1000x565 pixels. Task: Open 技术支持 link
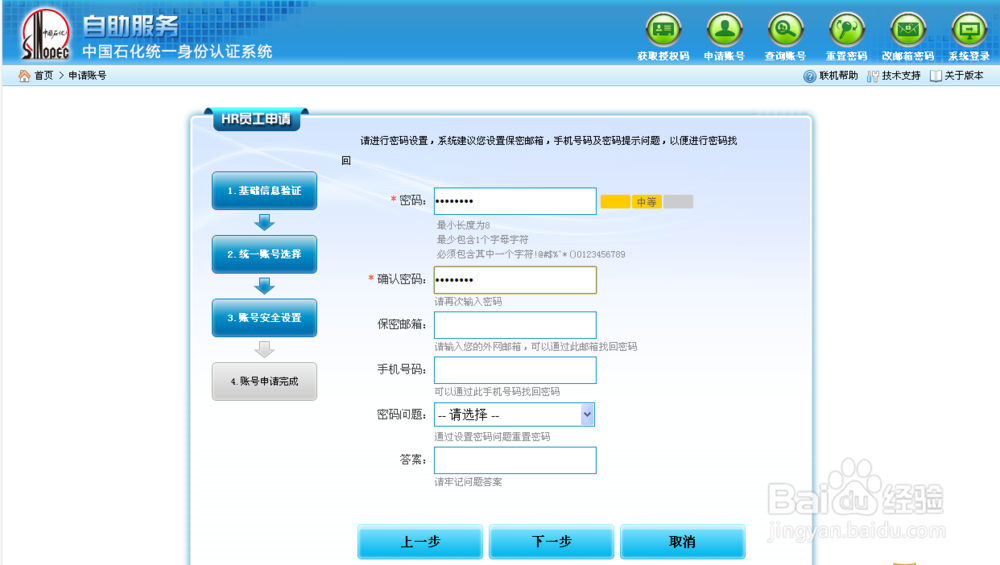[901, 75]
